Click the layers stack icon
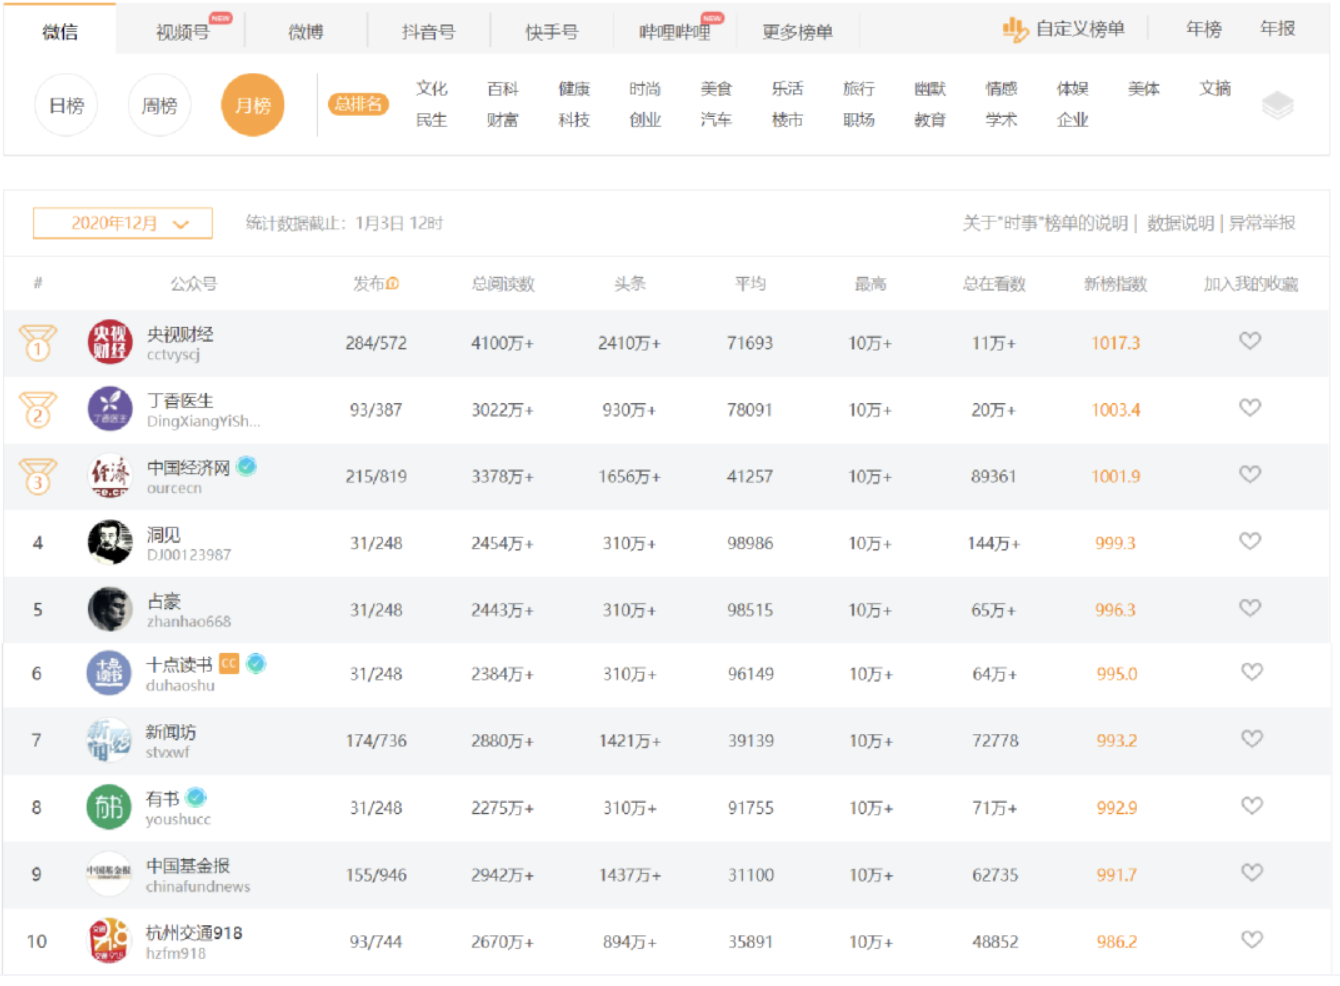This screenshot has height=986, width=1340. (x=1278, y=104)
